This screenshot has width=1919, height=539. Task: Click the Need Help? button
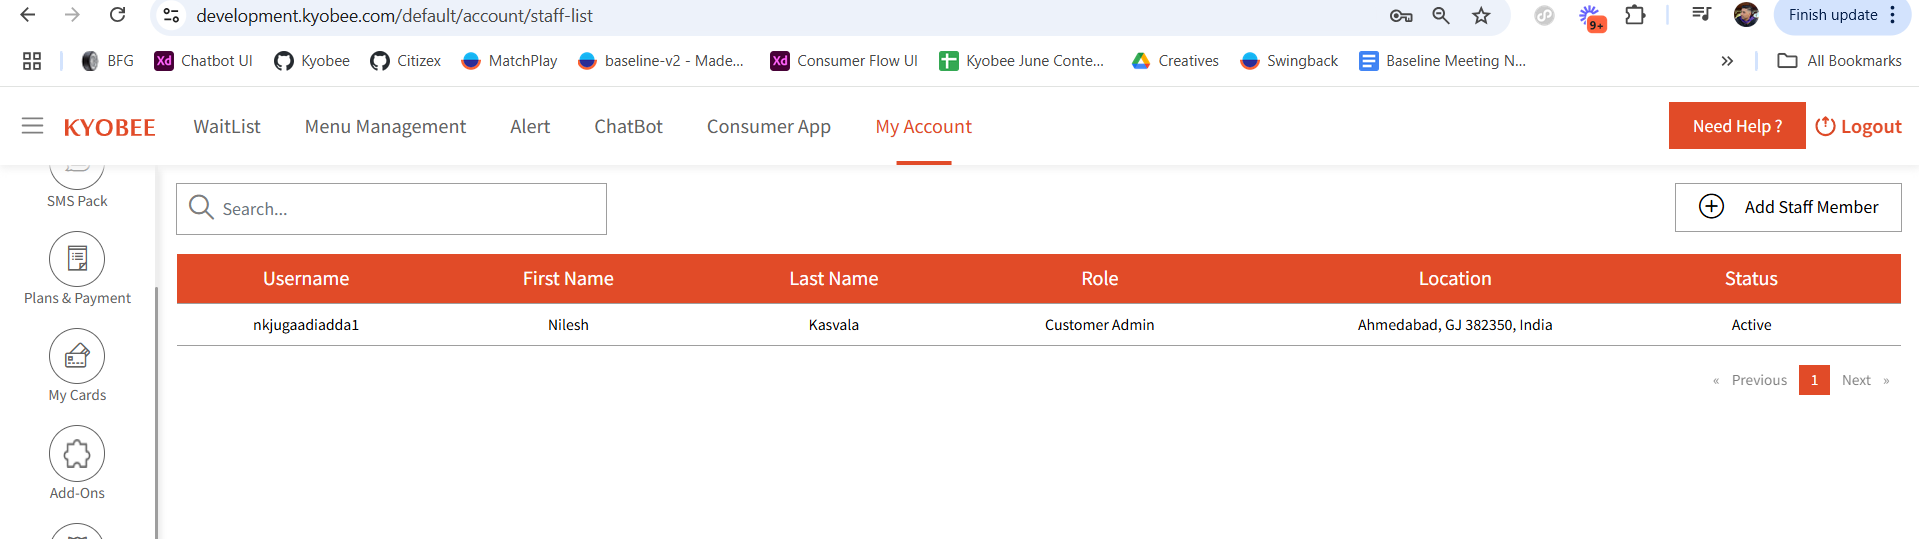coord(1737,126)
